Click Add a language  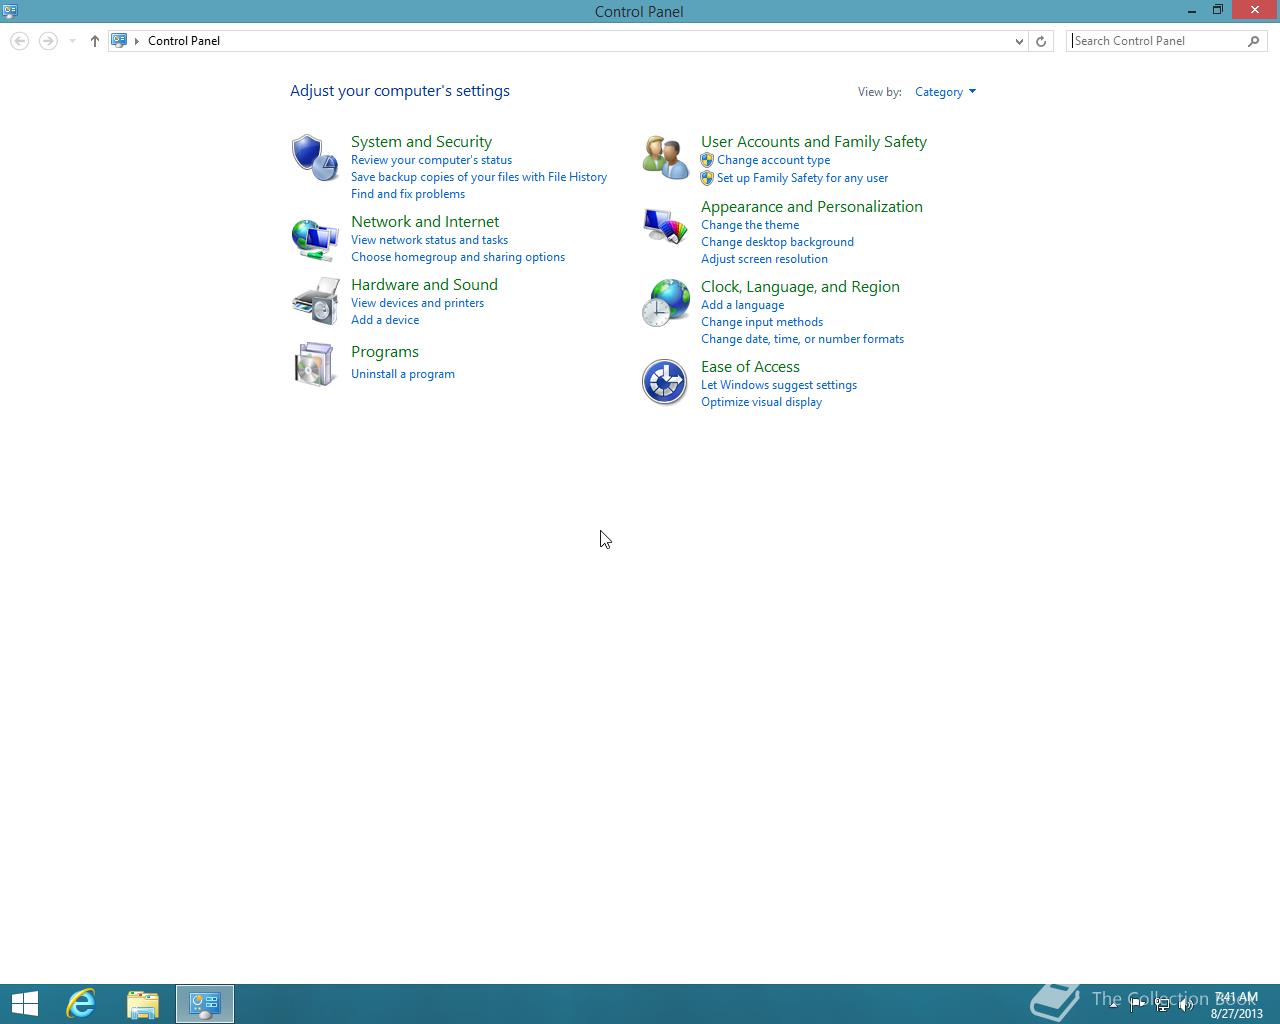742,305
